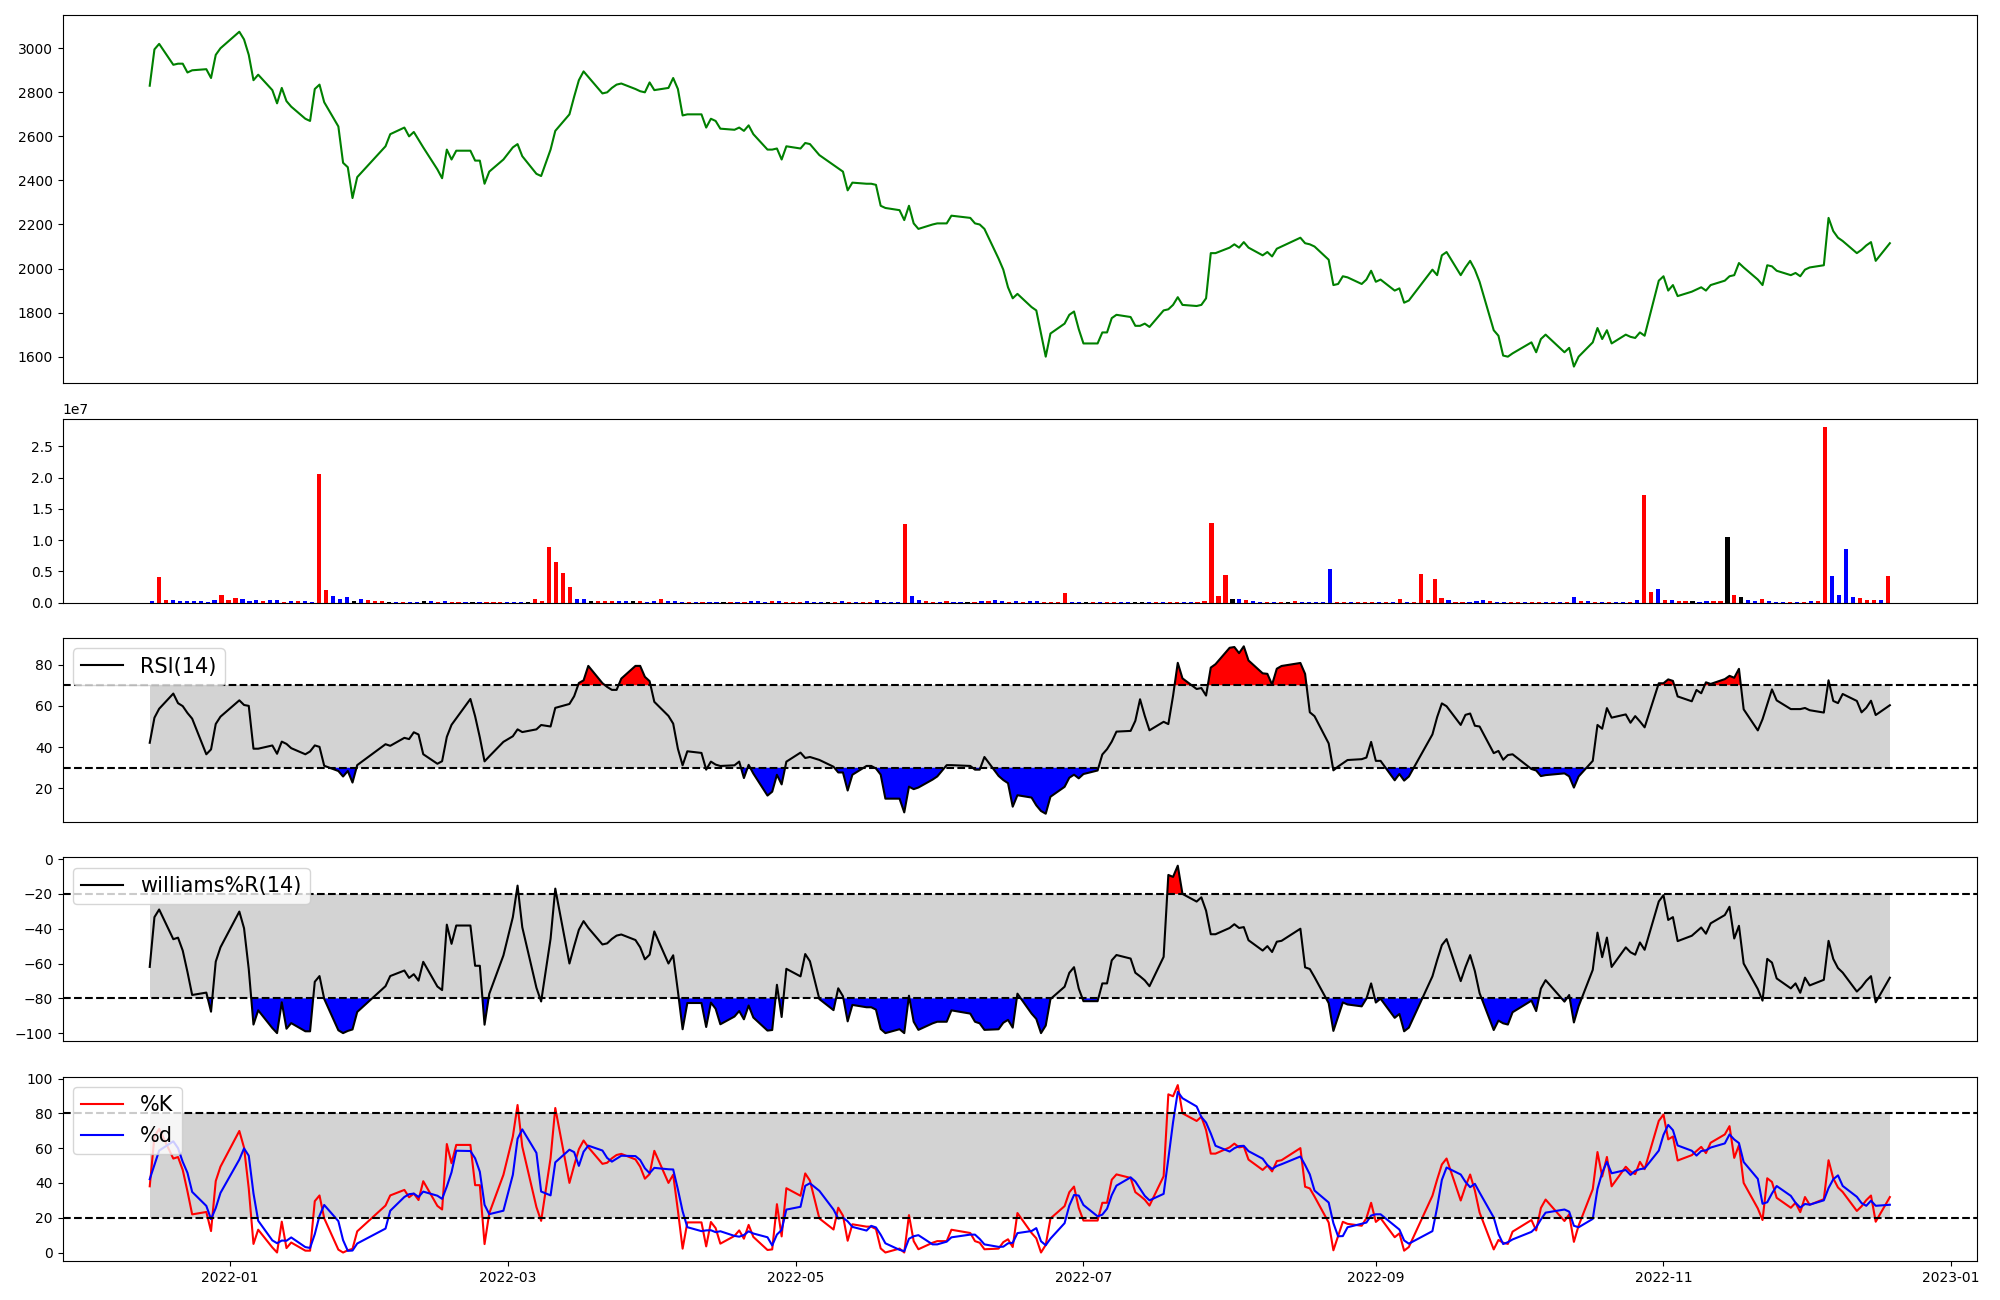Click the 40 tick on RSI panel
The height and width of the screenshot is (1300, 2000).
coord(44,748)
